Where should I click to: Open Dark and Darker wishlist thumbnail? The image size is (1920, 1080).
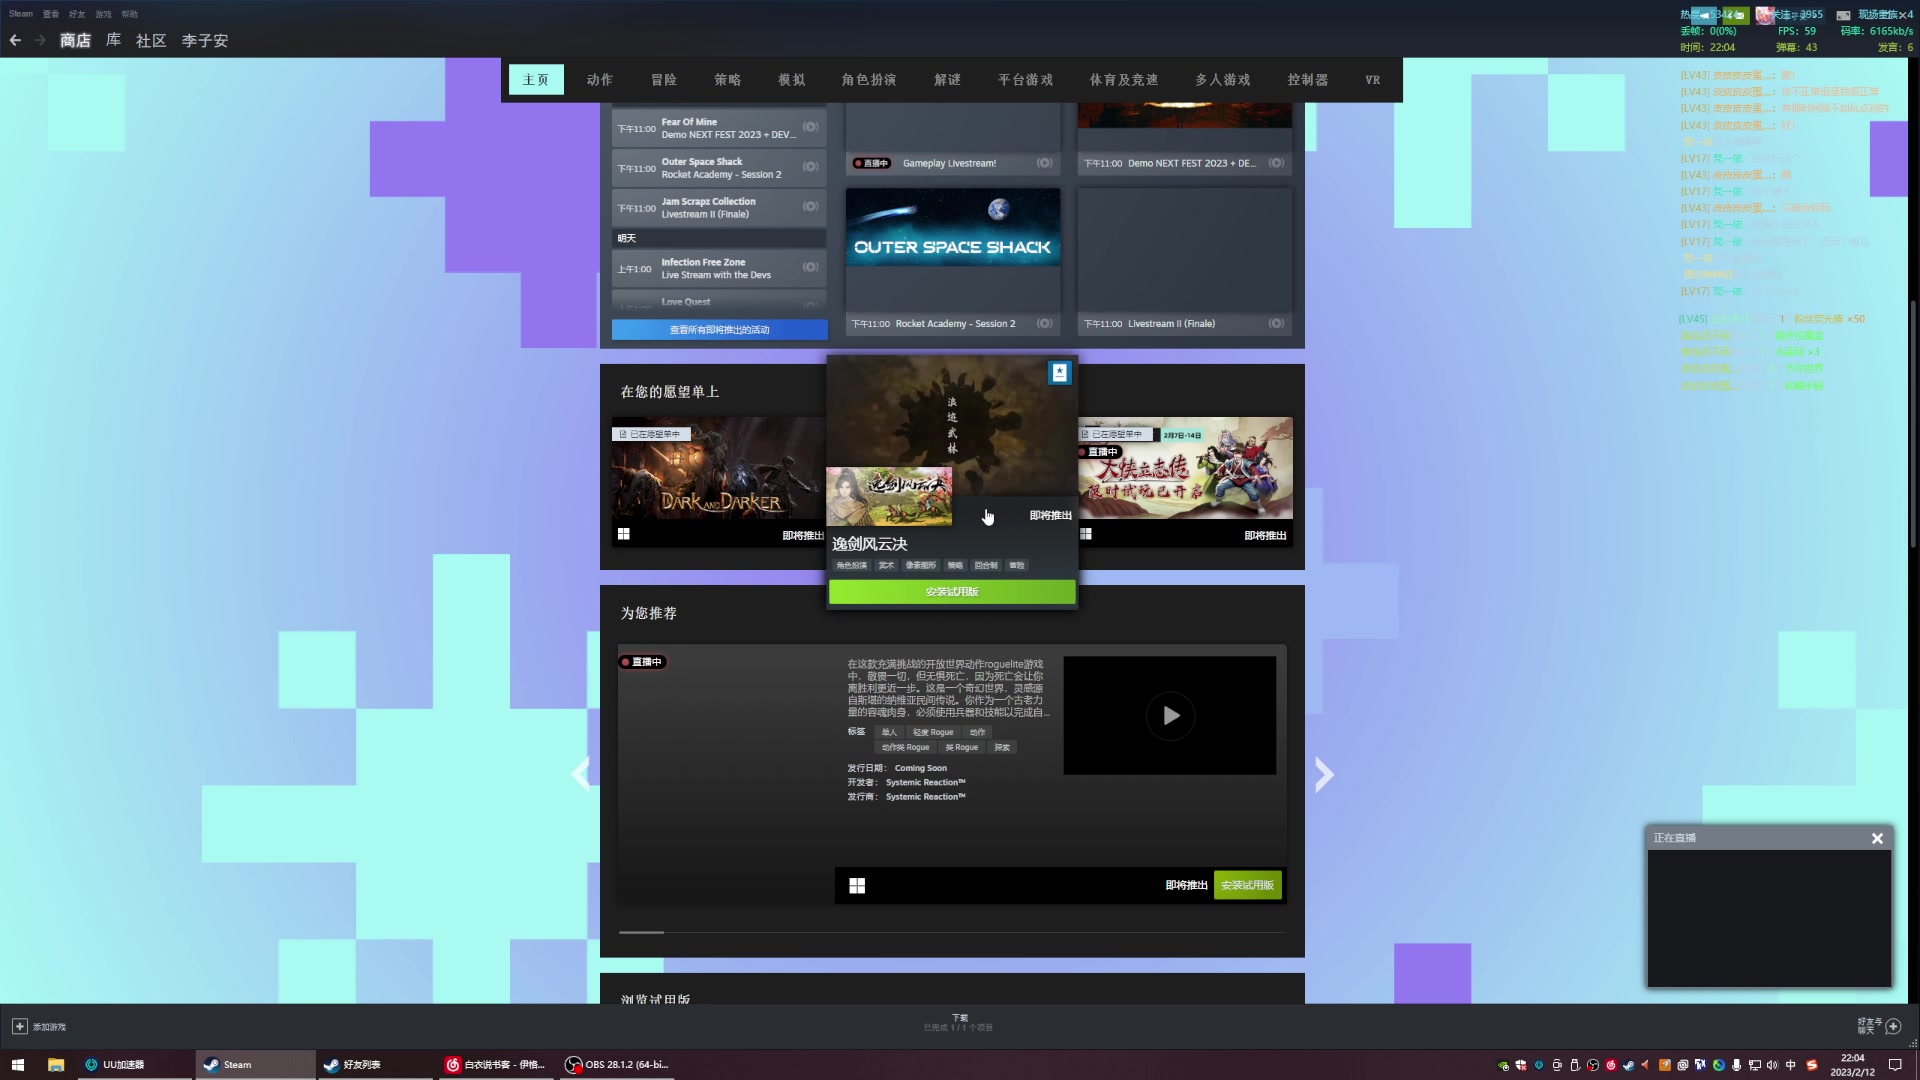718,468
